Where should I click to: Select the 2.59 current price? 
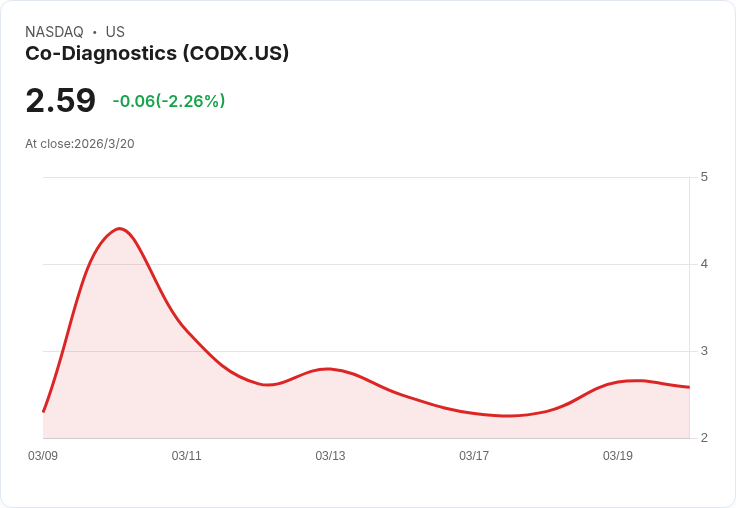coord(61,100)
